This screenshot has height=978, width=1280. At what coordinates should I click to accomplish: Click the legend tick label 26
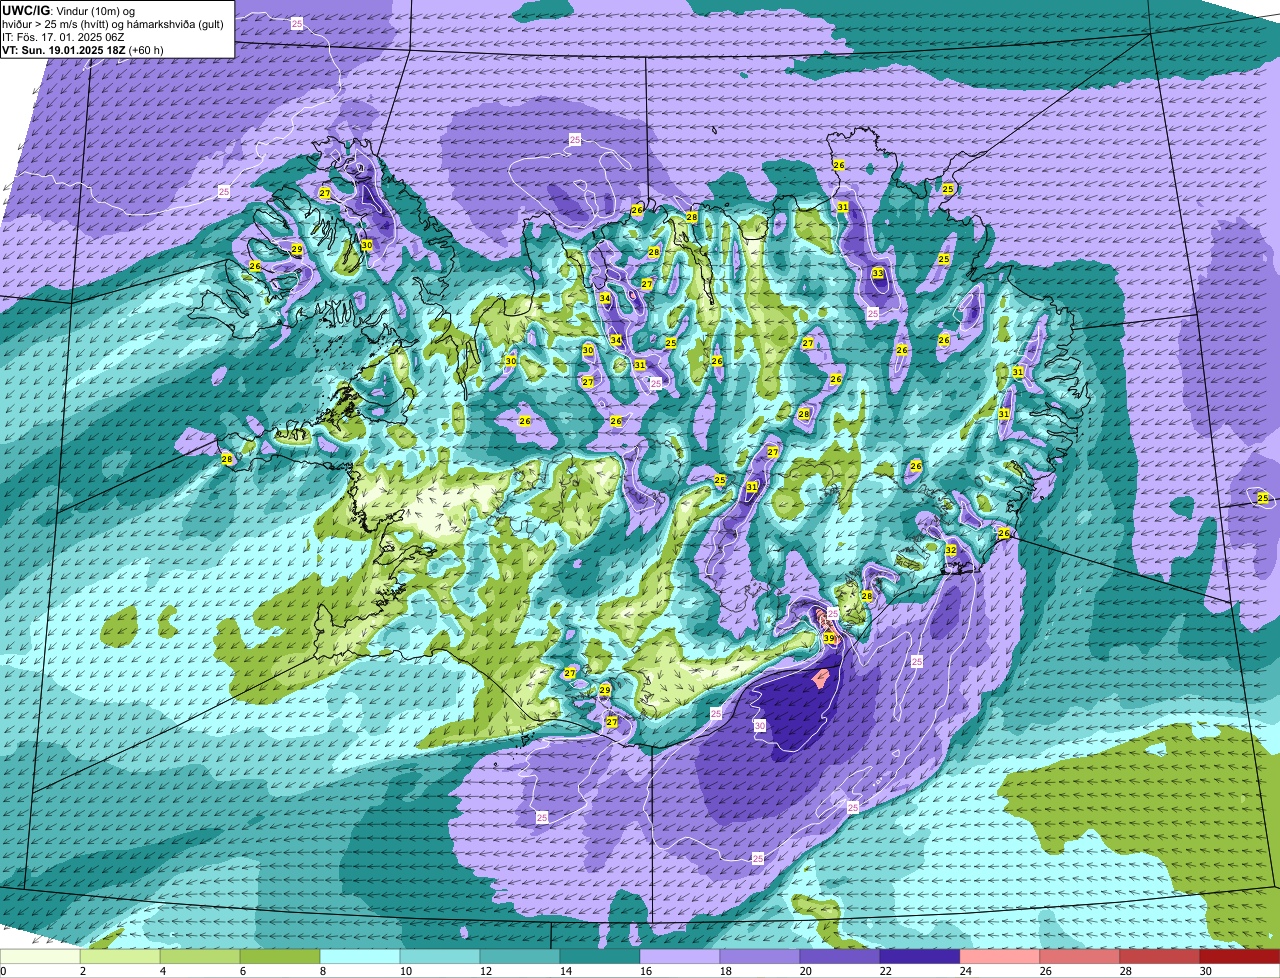(1046, 971)
